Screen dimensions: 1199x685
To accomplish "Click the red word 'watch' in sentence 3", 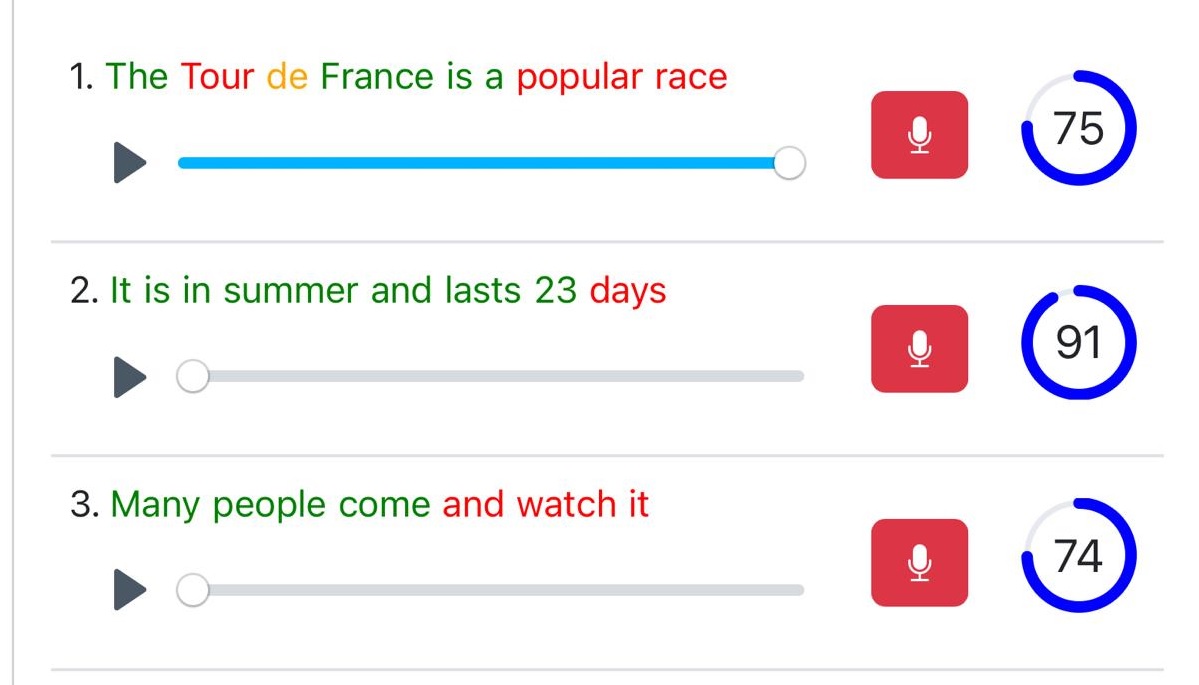I will [x=566, y=504].
